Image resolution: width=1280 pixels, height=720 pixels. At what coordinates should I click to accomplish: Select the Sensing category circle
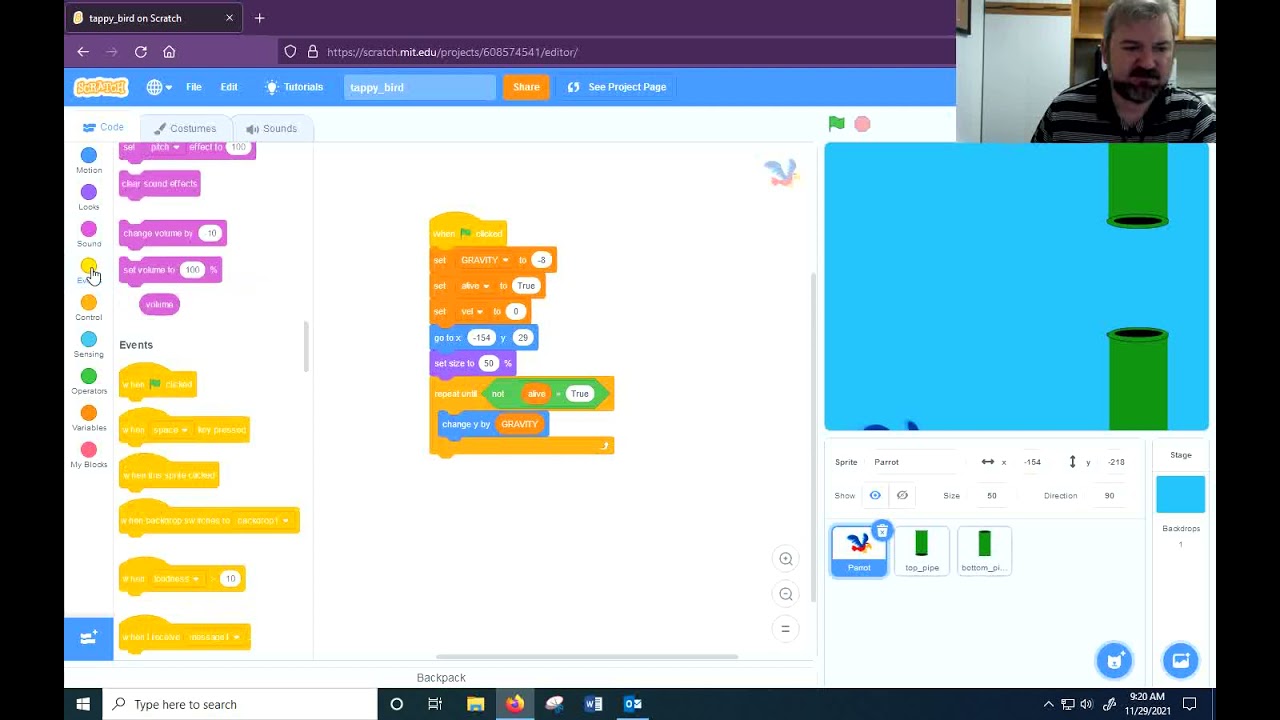click(x=89, y=340)
